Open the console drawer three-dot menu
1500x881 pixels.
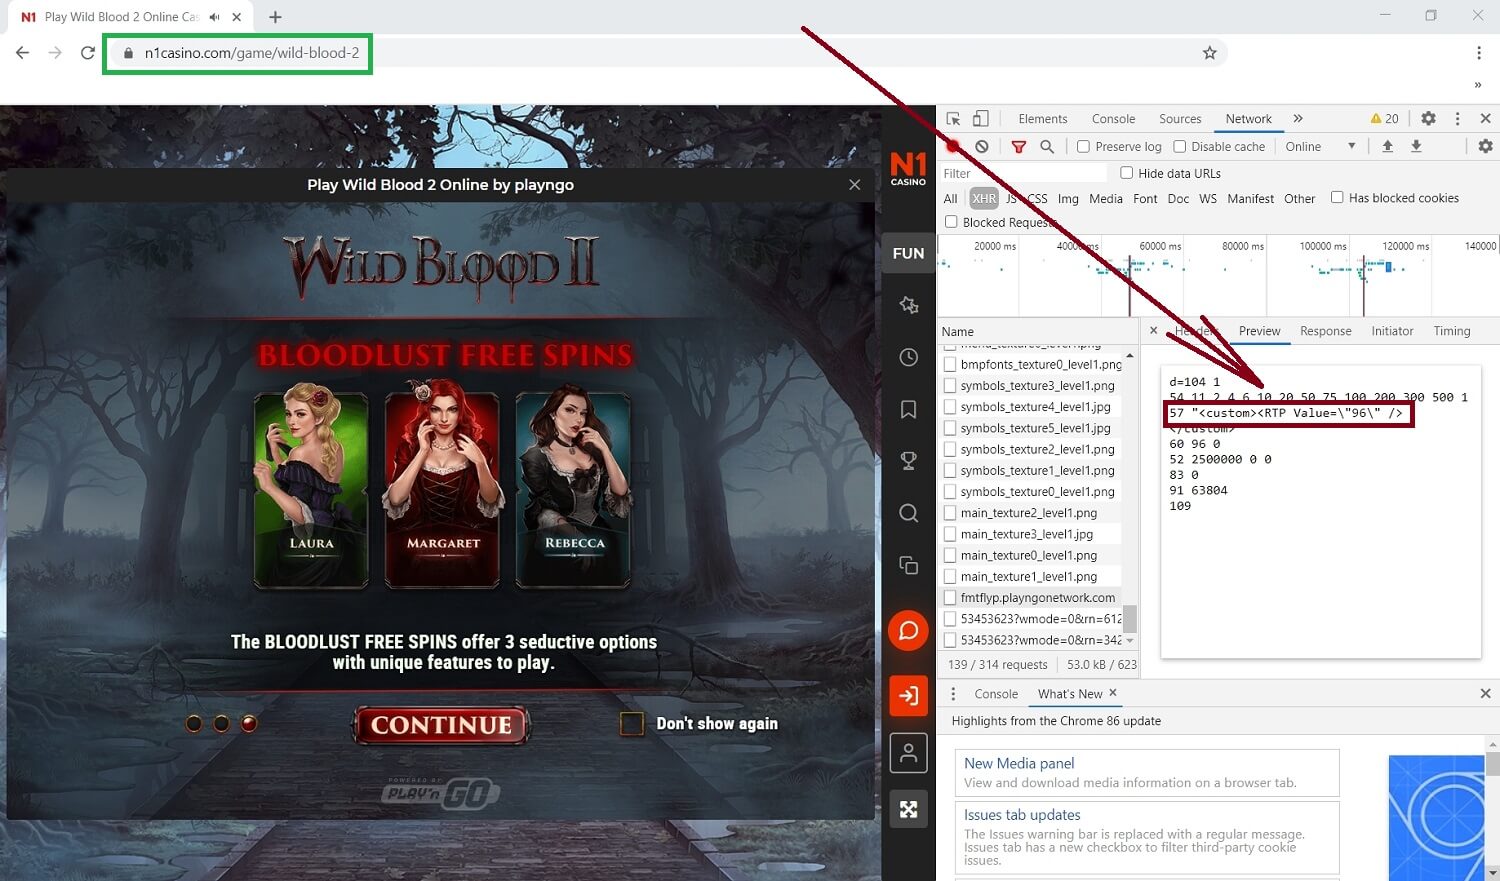[x=953, y=693]
